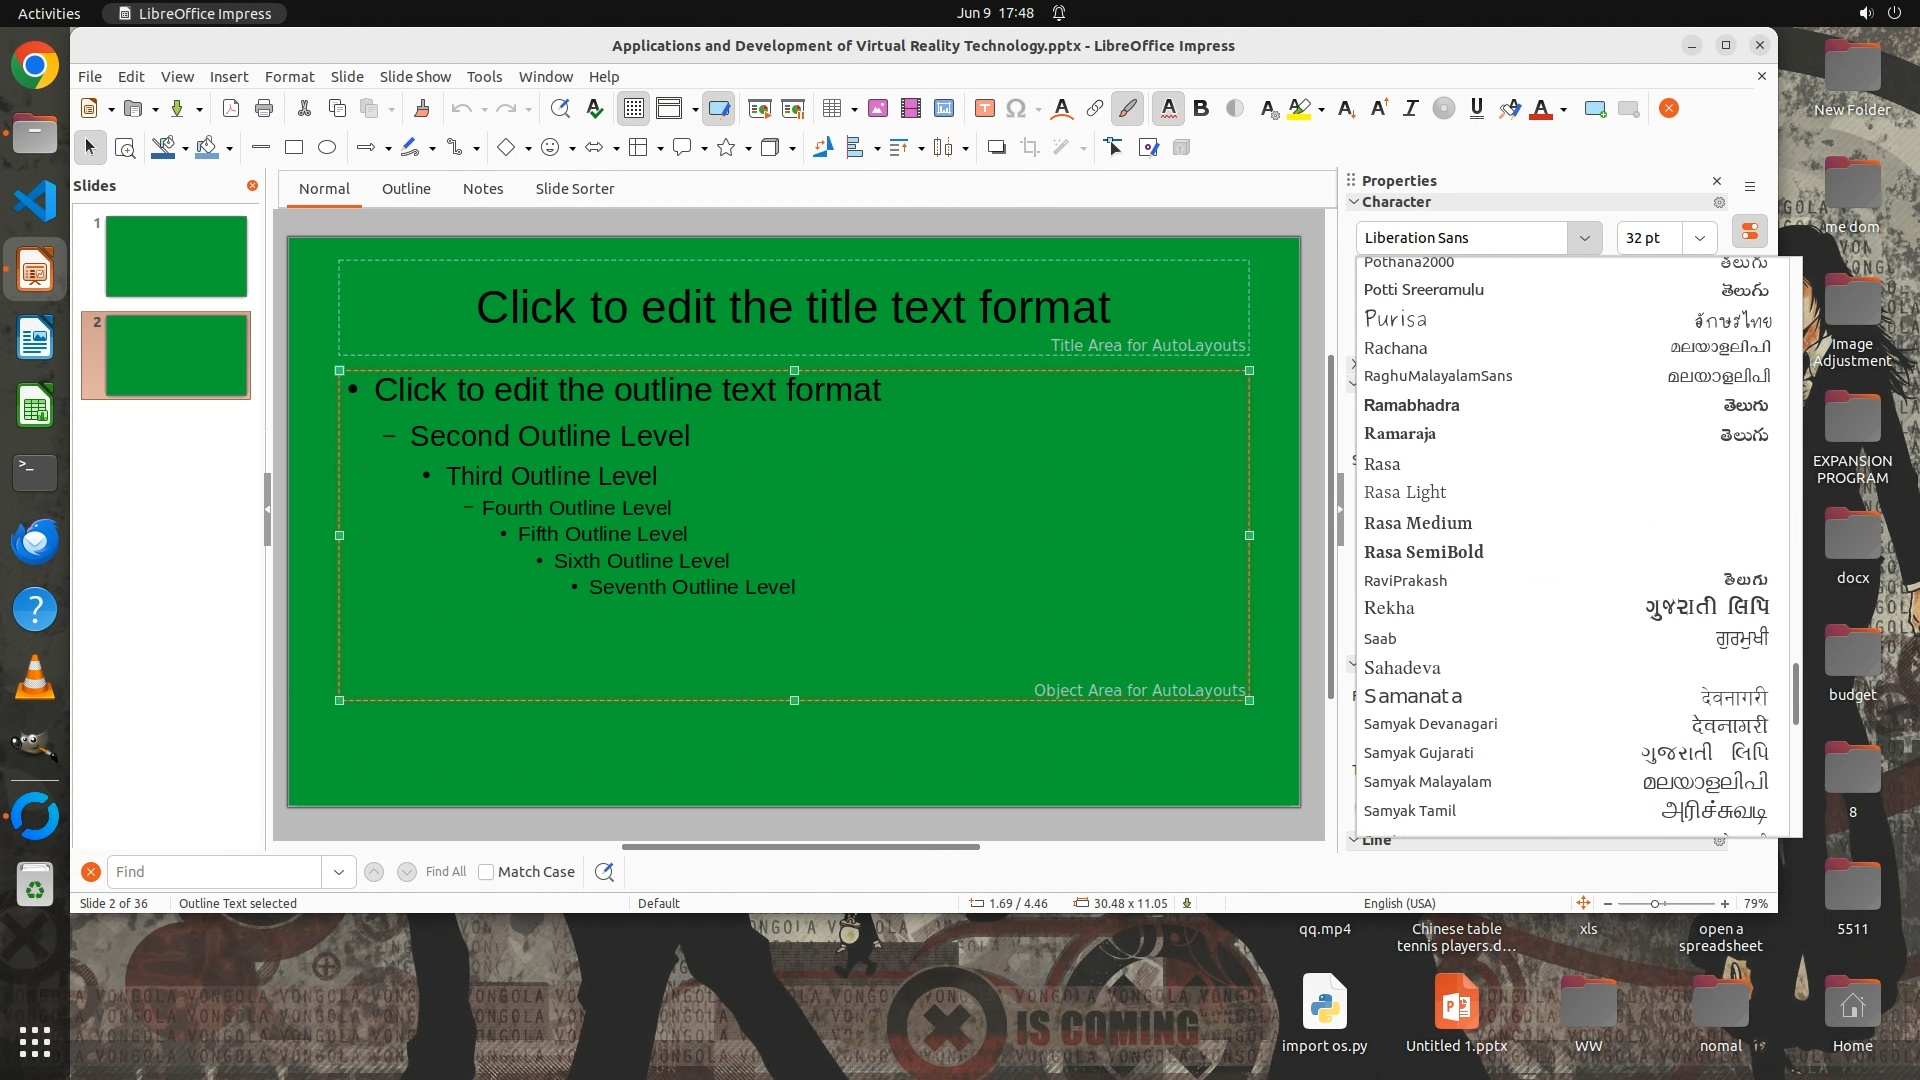The height and width of the screenshot is (1080, 1920).
Task: Toggle Bold formatting
Action: click(1201, 109)
